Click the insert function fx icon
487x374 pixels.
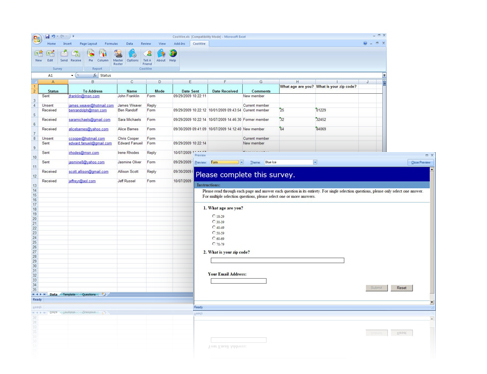(x=95, y=76)
